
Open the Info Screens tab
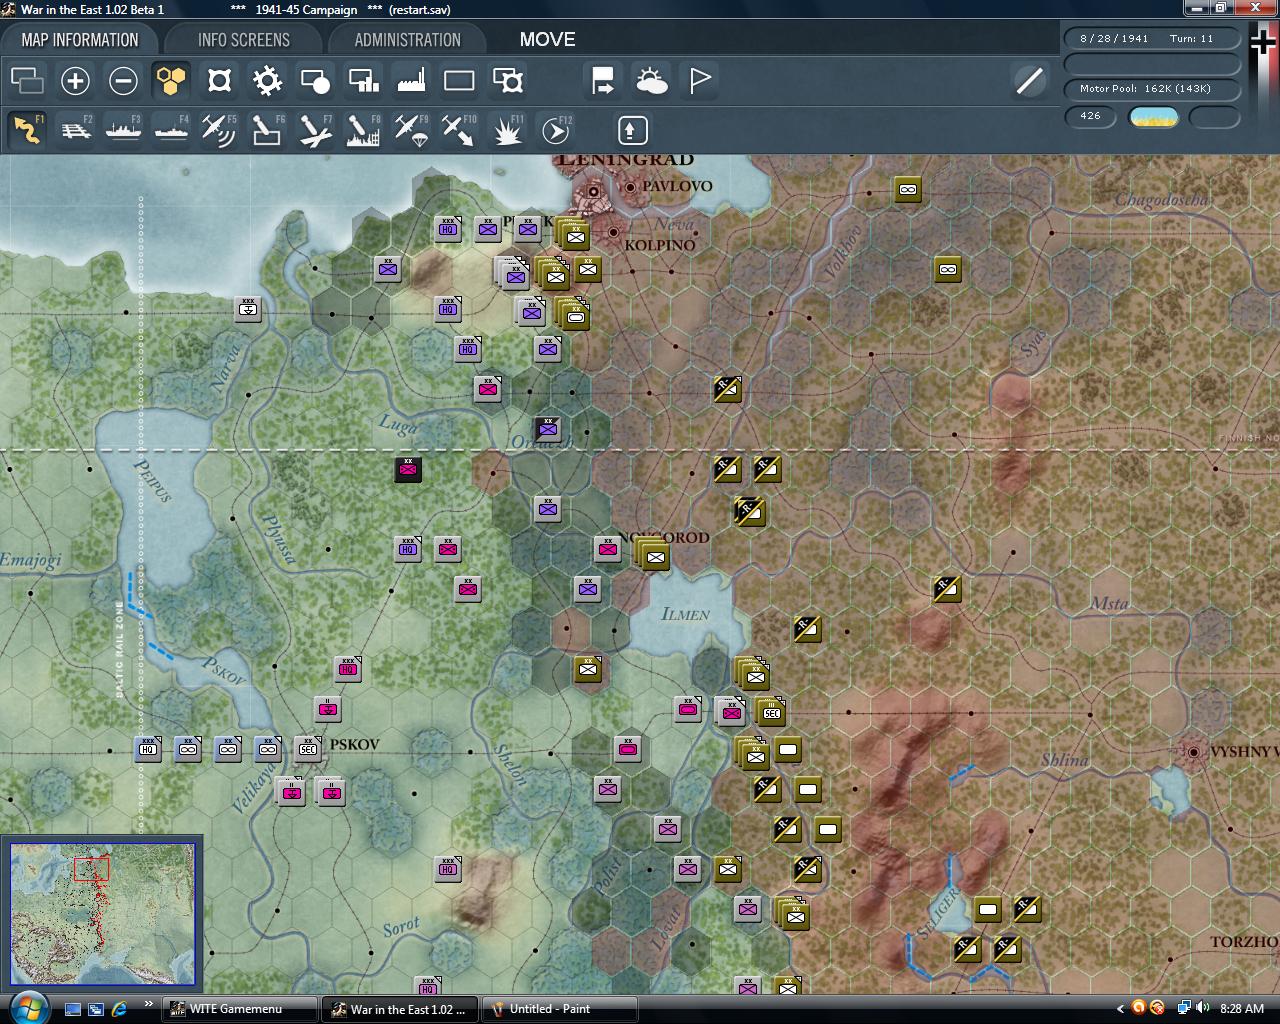click(243, 40)
